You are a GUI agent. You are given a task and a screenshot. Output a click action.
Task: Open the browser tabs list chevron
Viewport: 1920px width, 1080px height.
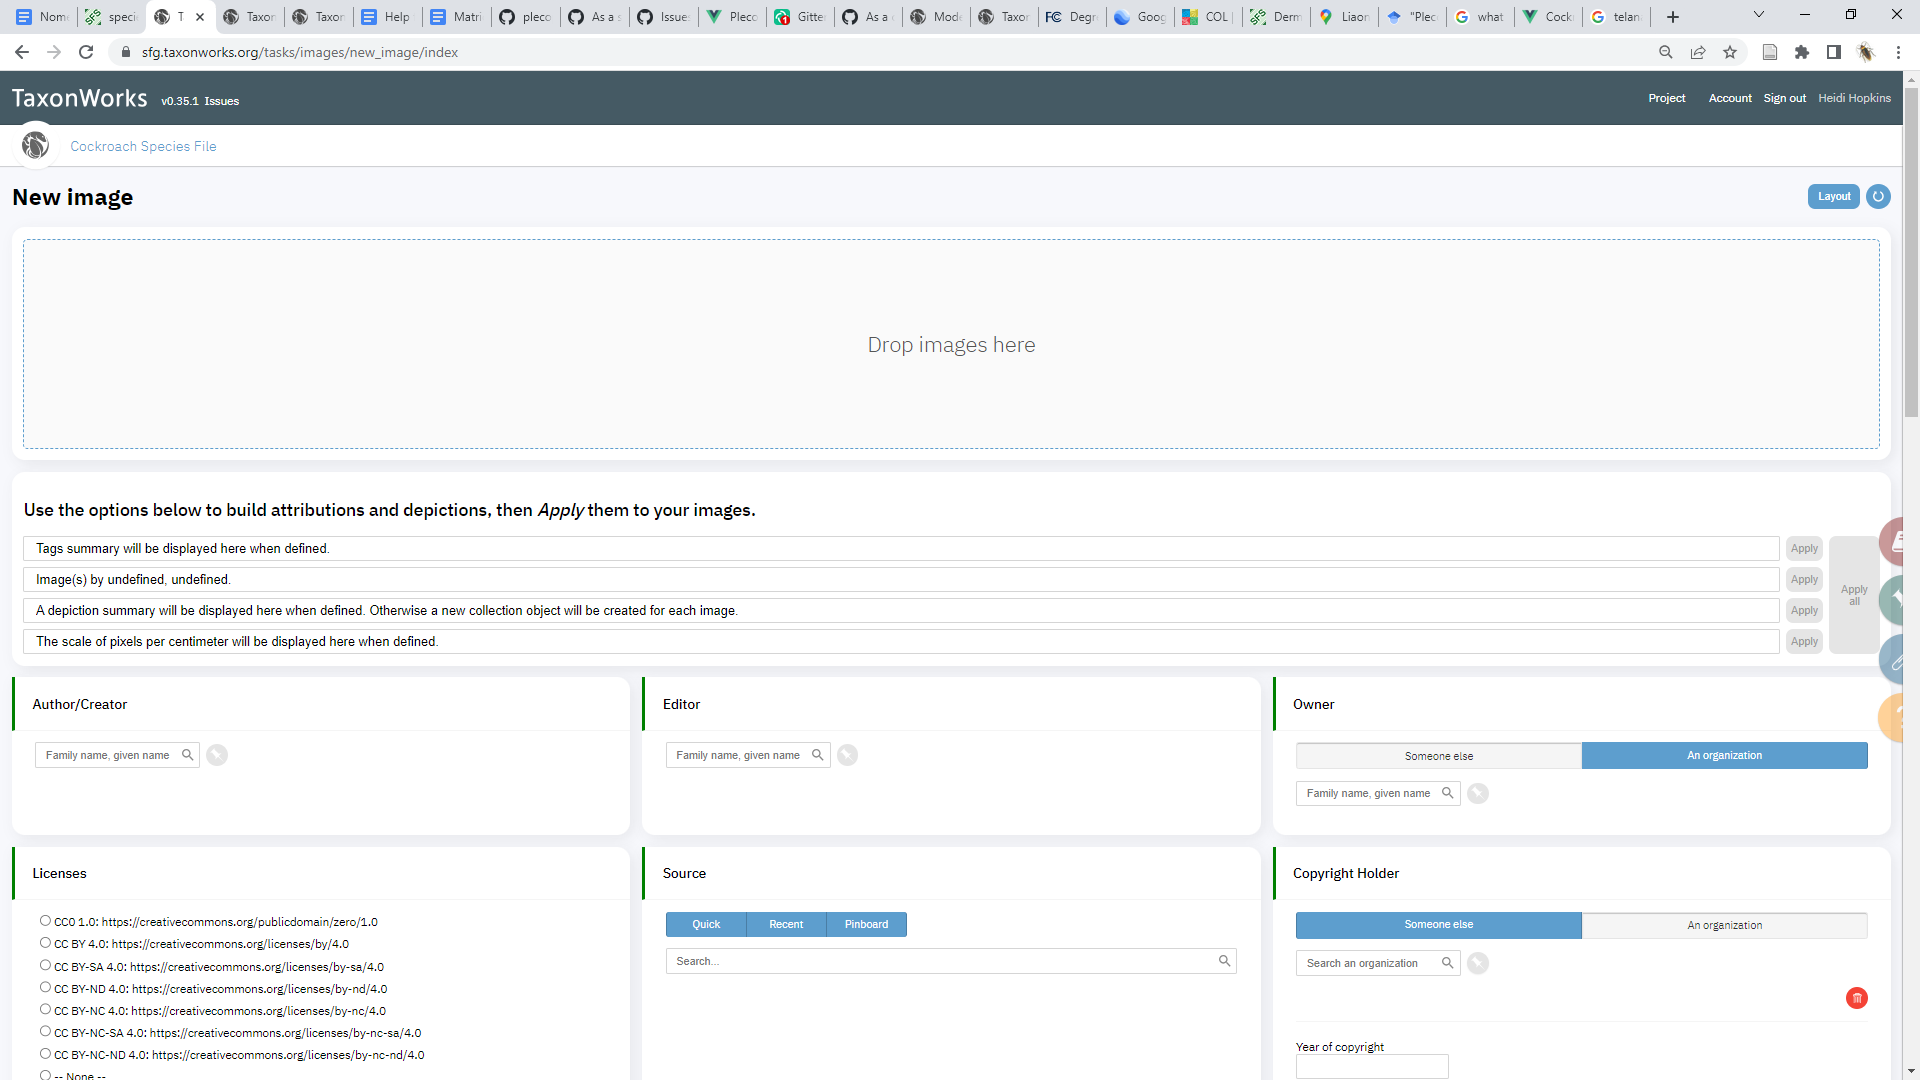tap(1758, 14)
